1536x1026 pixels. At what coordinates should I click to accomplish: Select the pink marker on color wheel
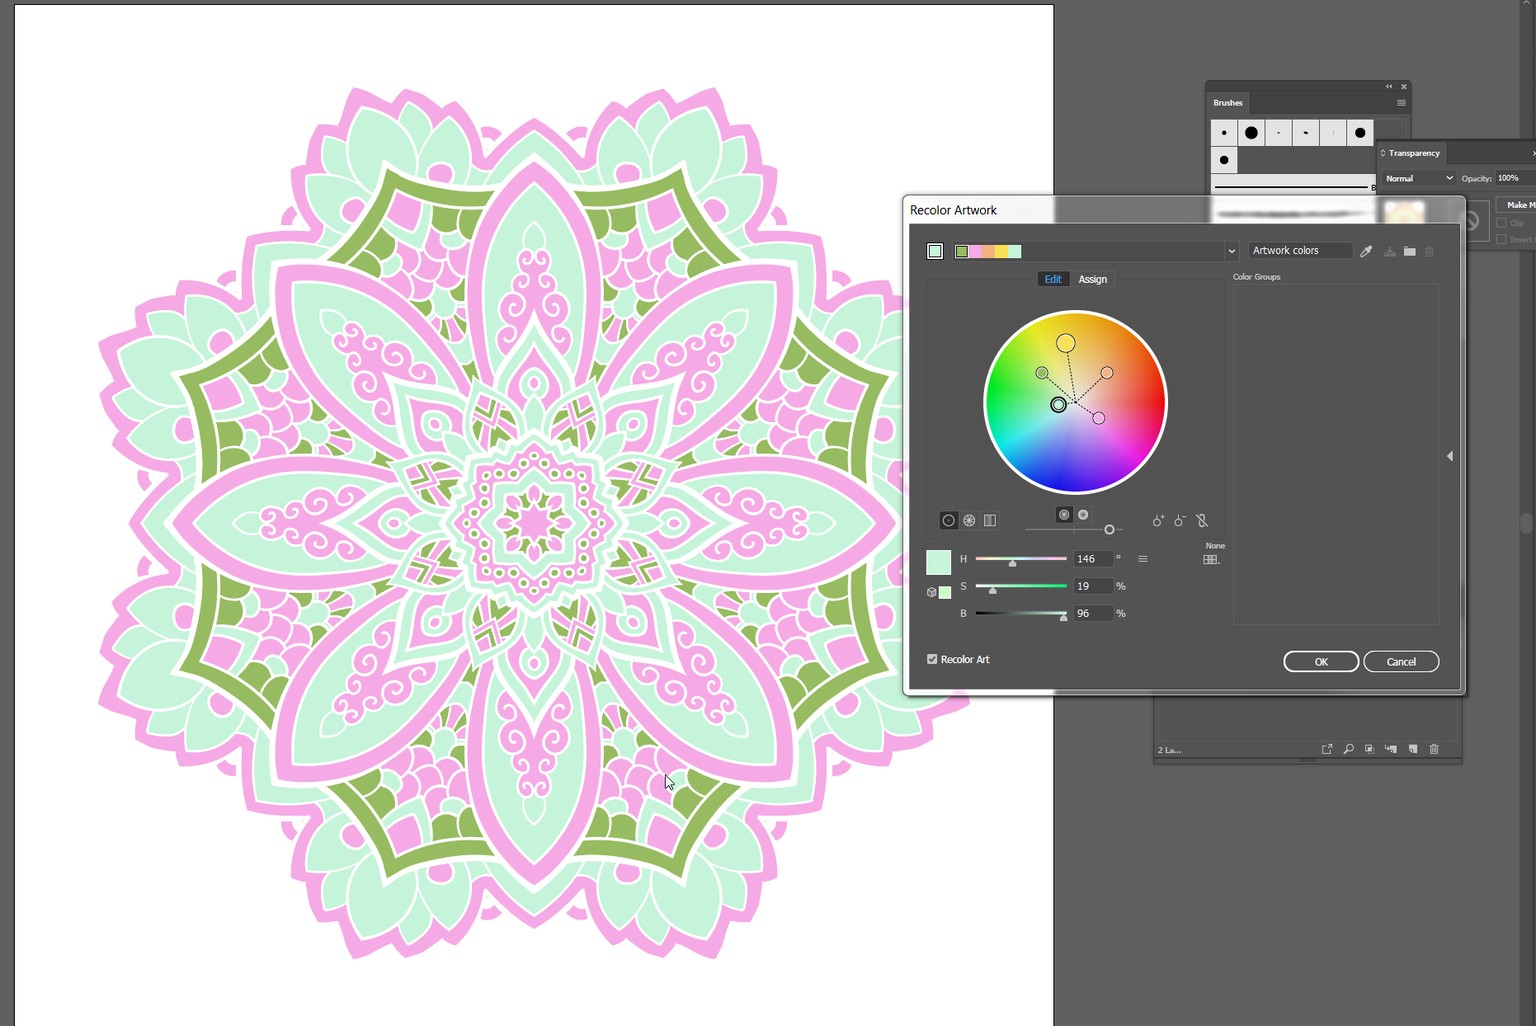point(1099,418)
